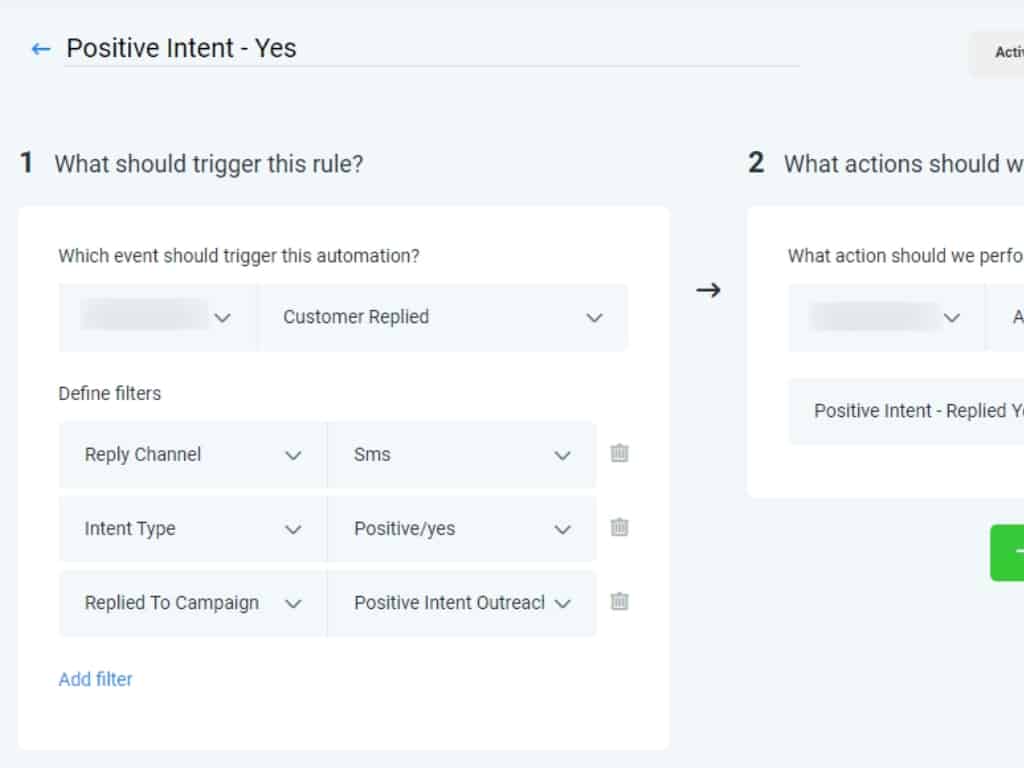Screen dimensions: 1024x768
Task: Open the Replied To Campaign field dropdown
Action: pos(192,603)
